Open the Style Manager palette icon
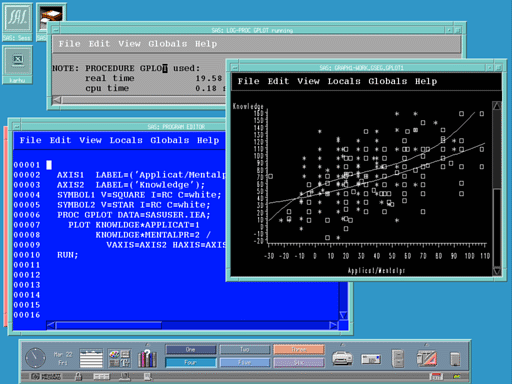The height and width of the screenshot is (384, 512). (x=120, y=359)
